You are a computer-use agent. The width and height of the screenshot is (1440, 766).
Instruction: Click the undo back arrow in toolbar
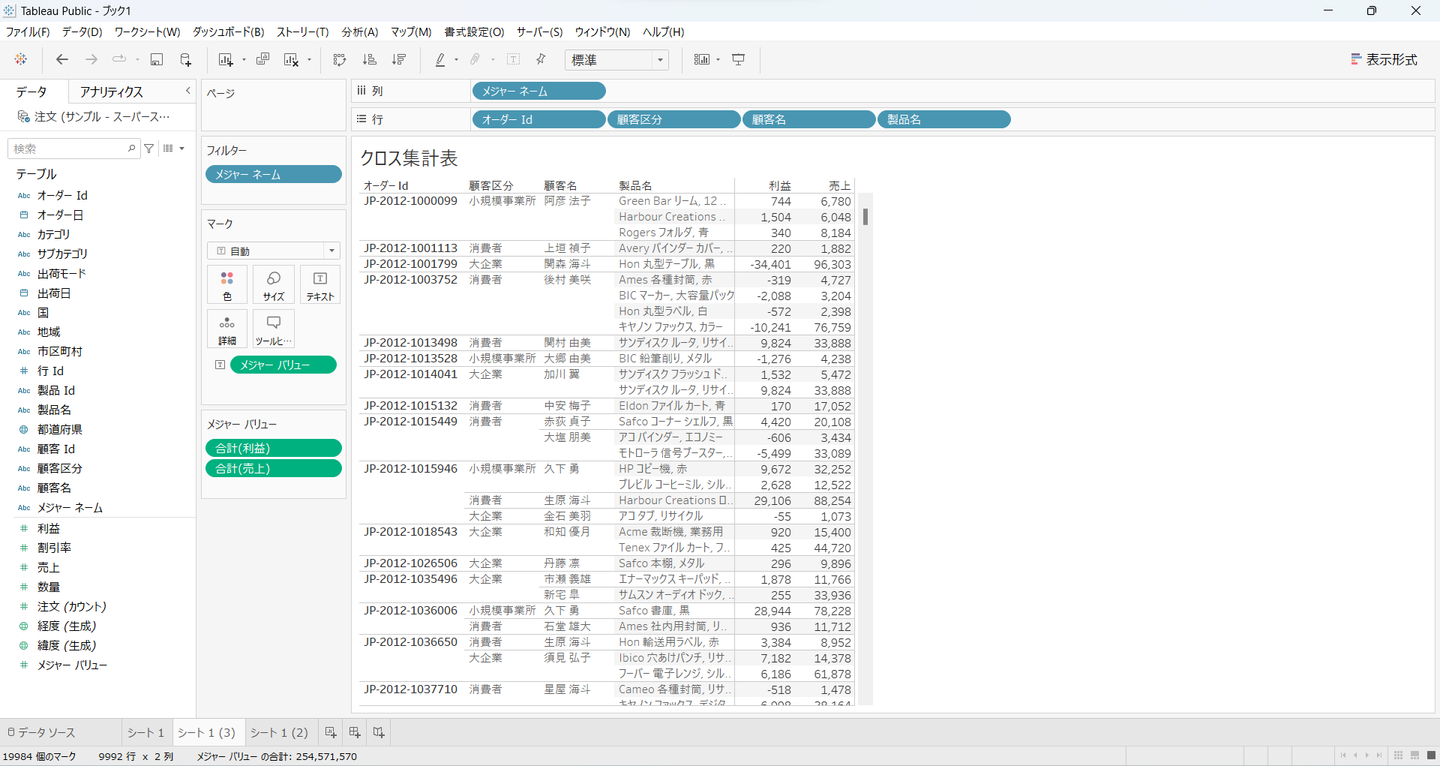[x=62, y=60]
